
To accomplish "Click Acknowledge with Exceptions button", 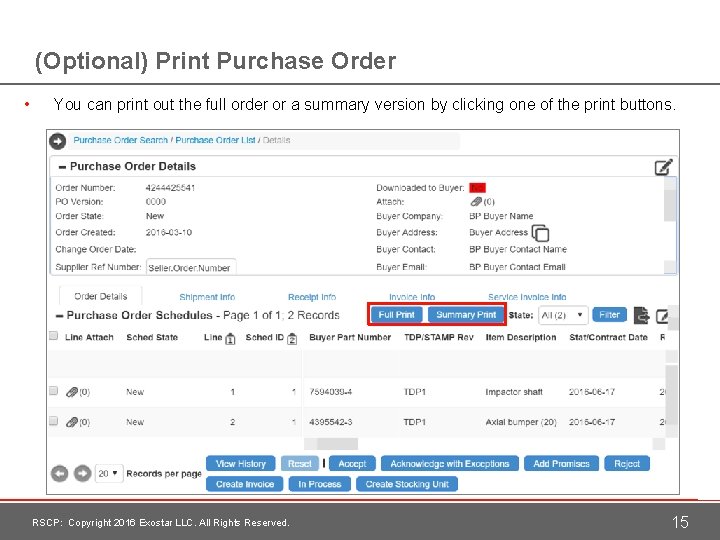I will [450, 464].
